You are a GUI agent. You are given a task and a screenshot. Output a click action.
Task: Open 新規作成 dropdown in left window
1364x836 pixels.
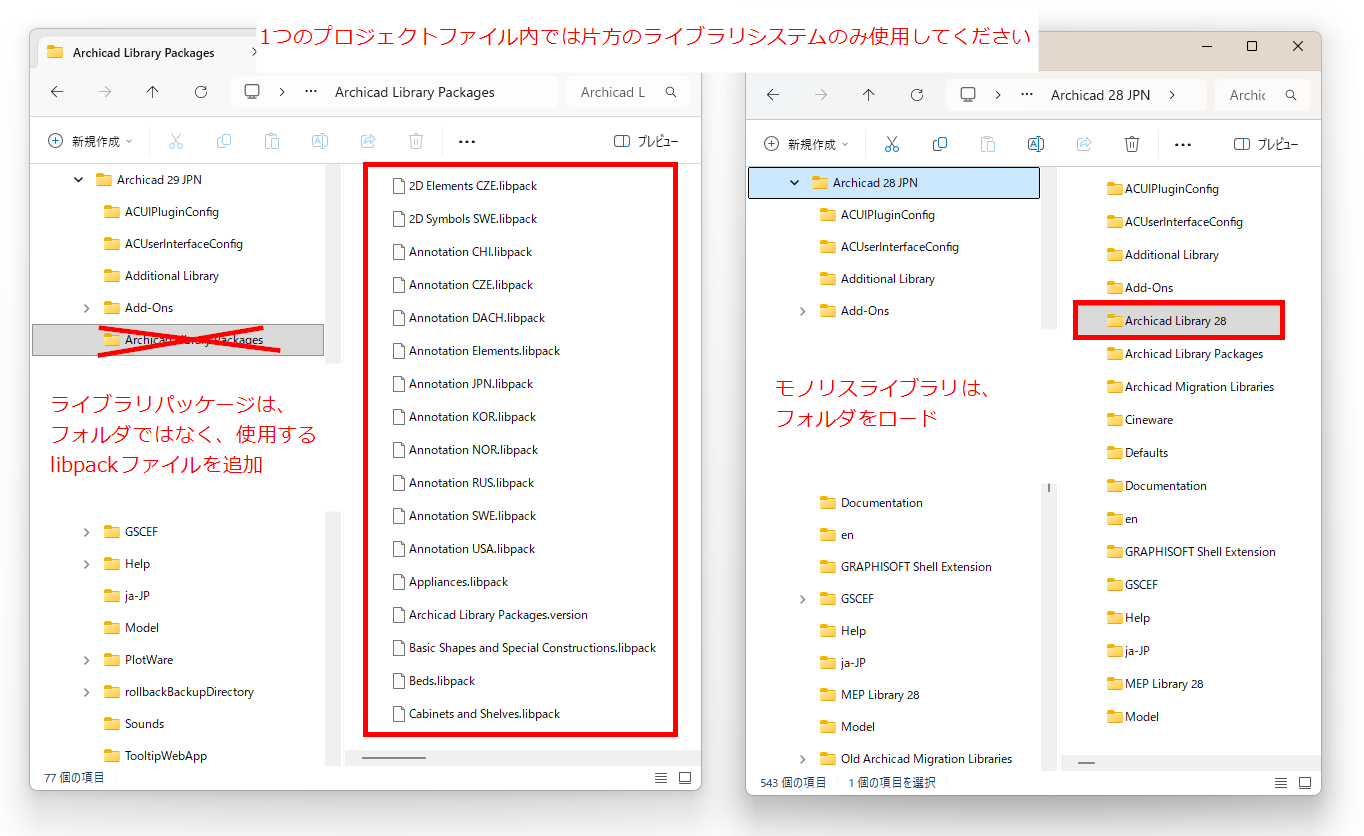(x=91, y=141)
